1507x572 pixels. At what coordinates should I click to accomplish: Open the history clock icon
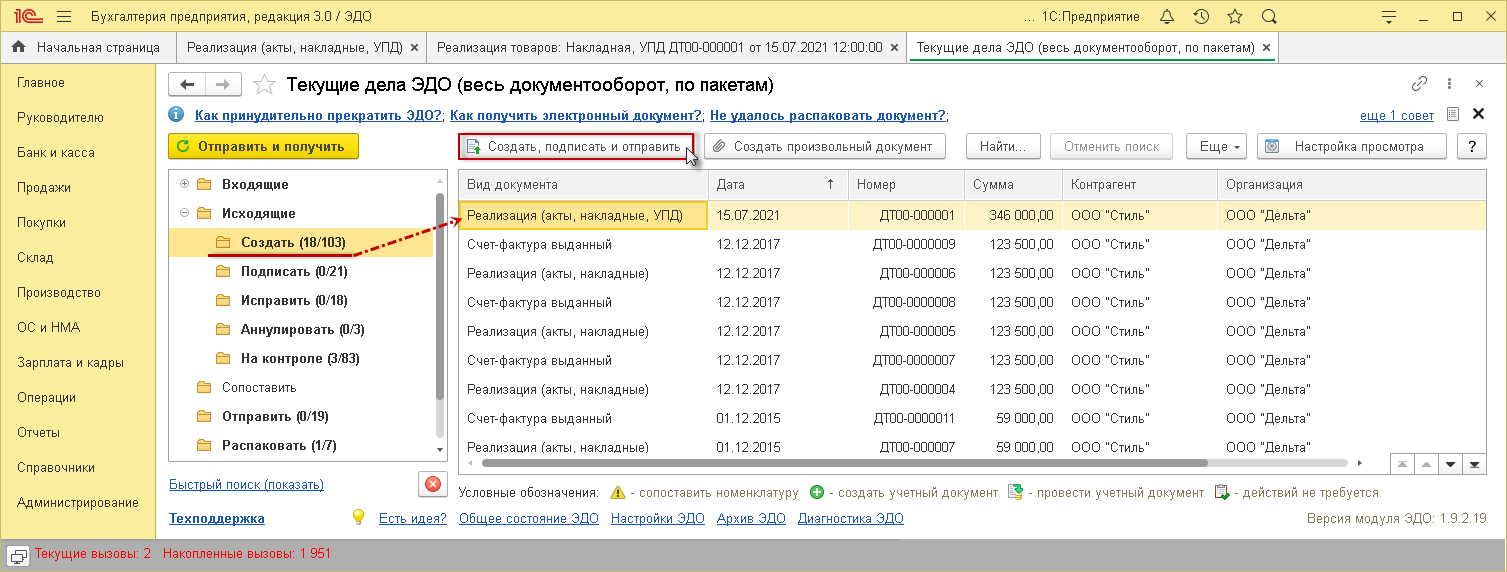click(1201, 17)
